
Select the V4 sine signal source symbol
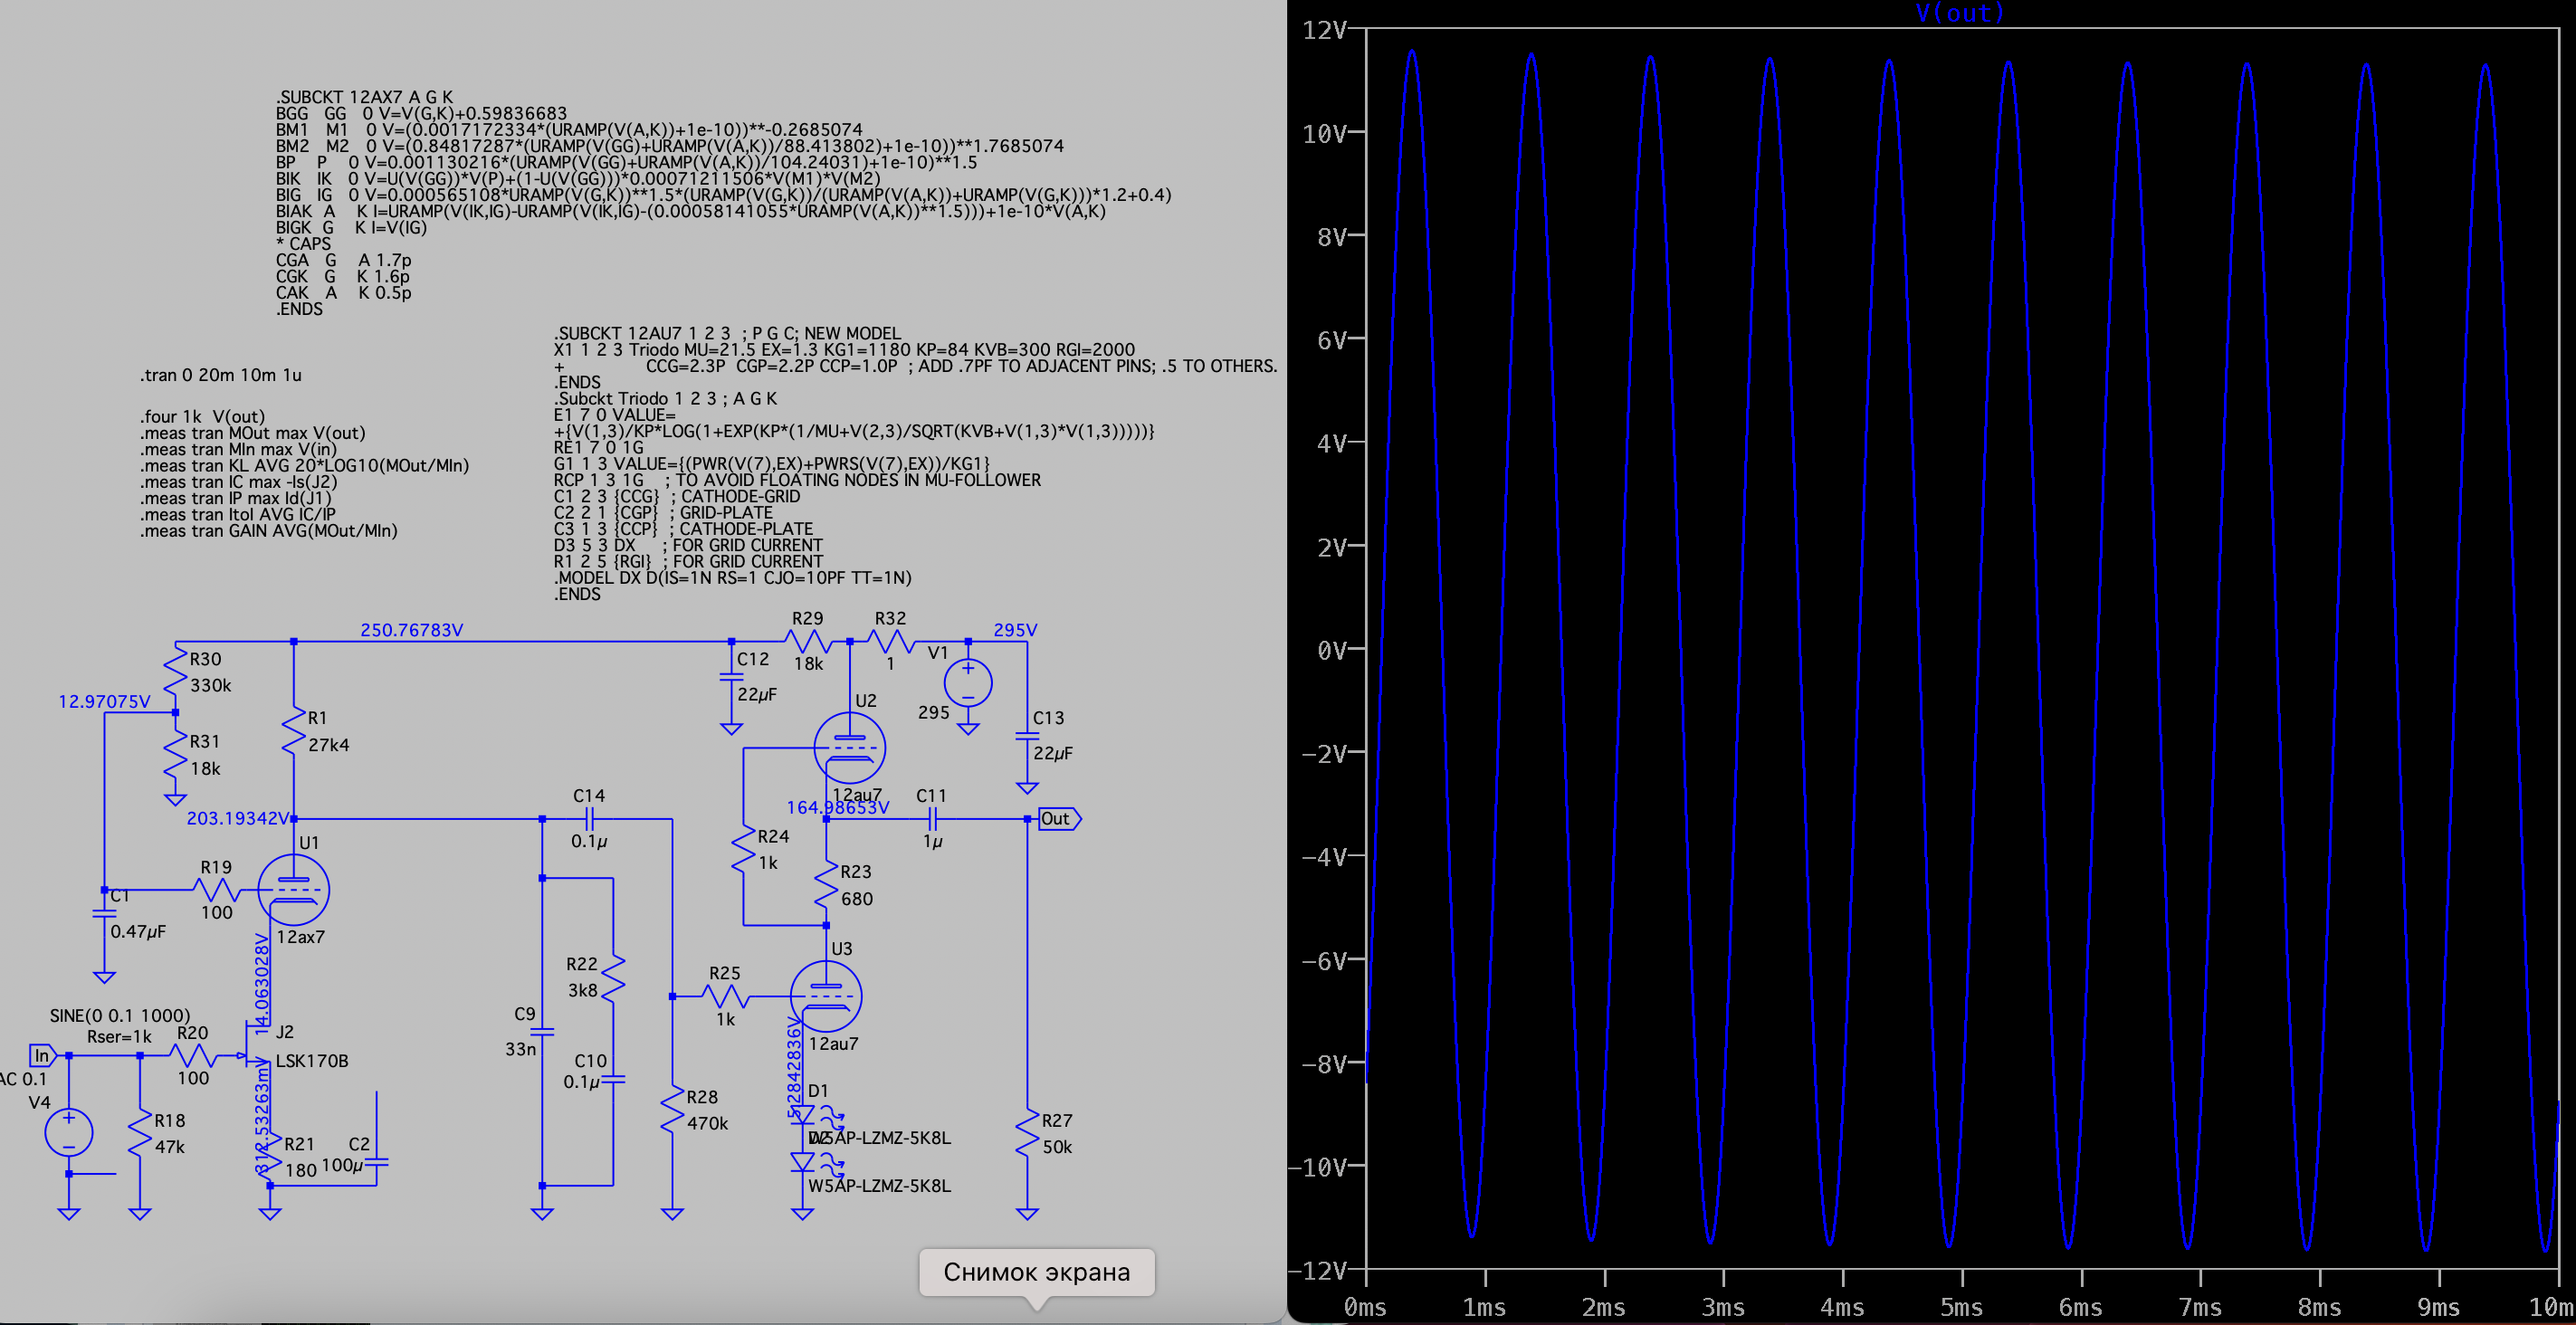click(x=69, y=1132)
